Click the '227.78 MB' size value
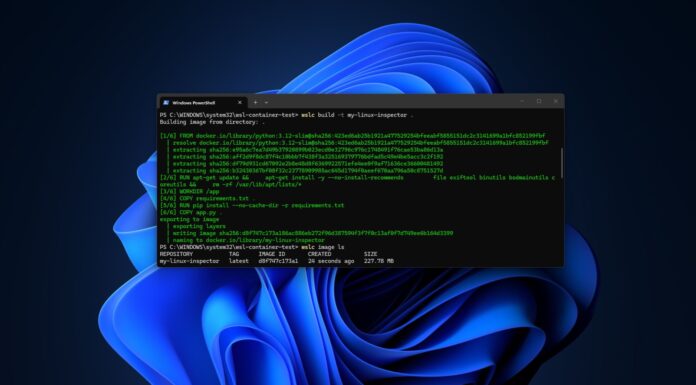696x385 pixels. coord(379,261)
